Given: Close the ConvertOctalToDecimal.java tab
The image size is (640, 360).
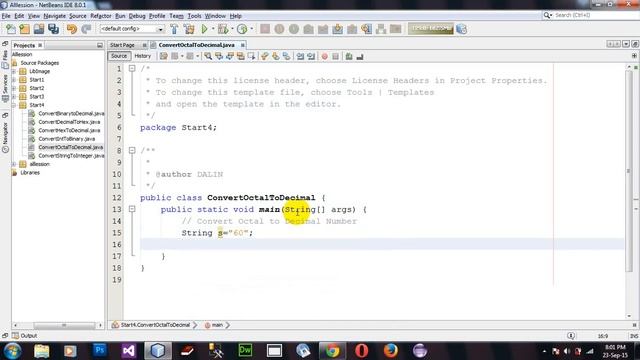Looking at the screenshot, I should click(242, 45).
